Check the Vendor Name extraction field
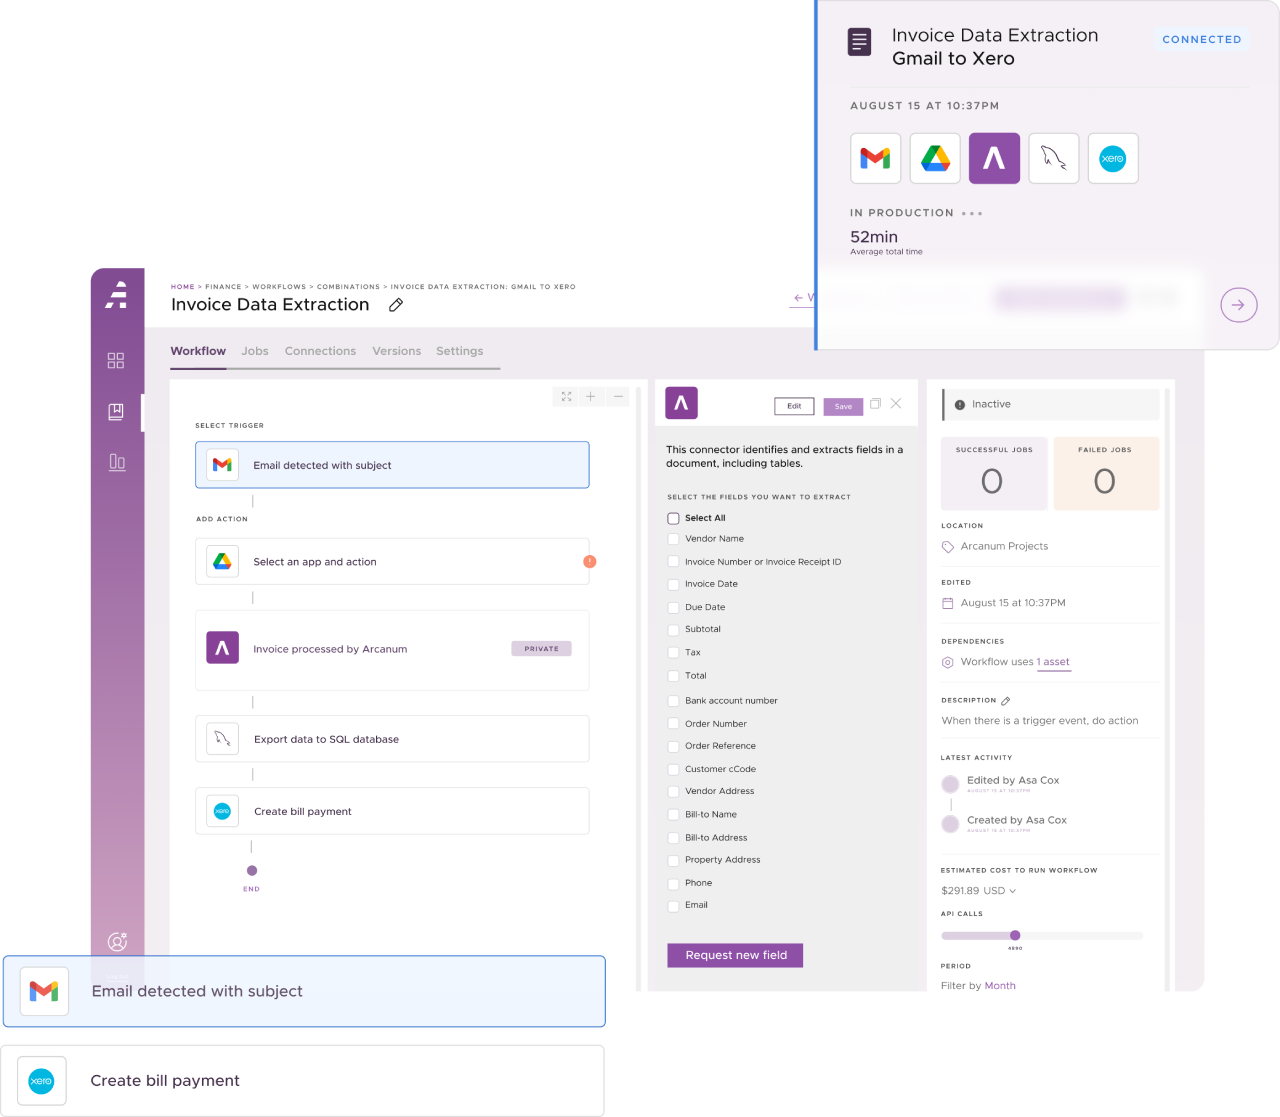The image size is (1280, 1117). pyautogui.click(x=672, y=539)
